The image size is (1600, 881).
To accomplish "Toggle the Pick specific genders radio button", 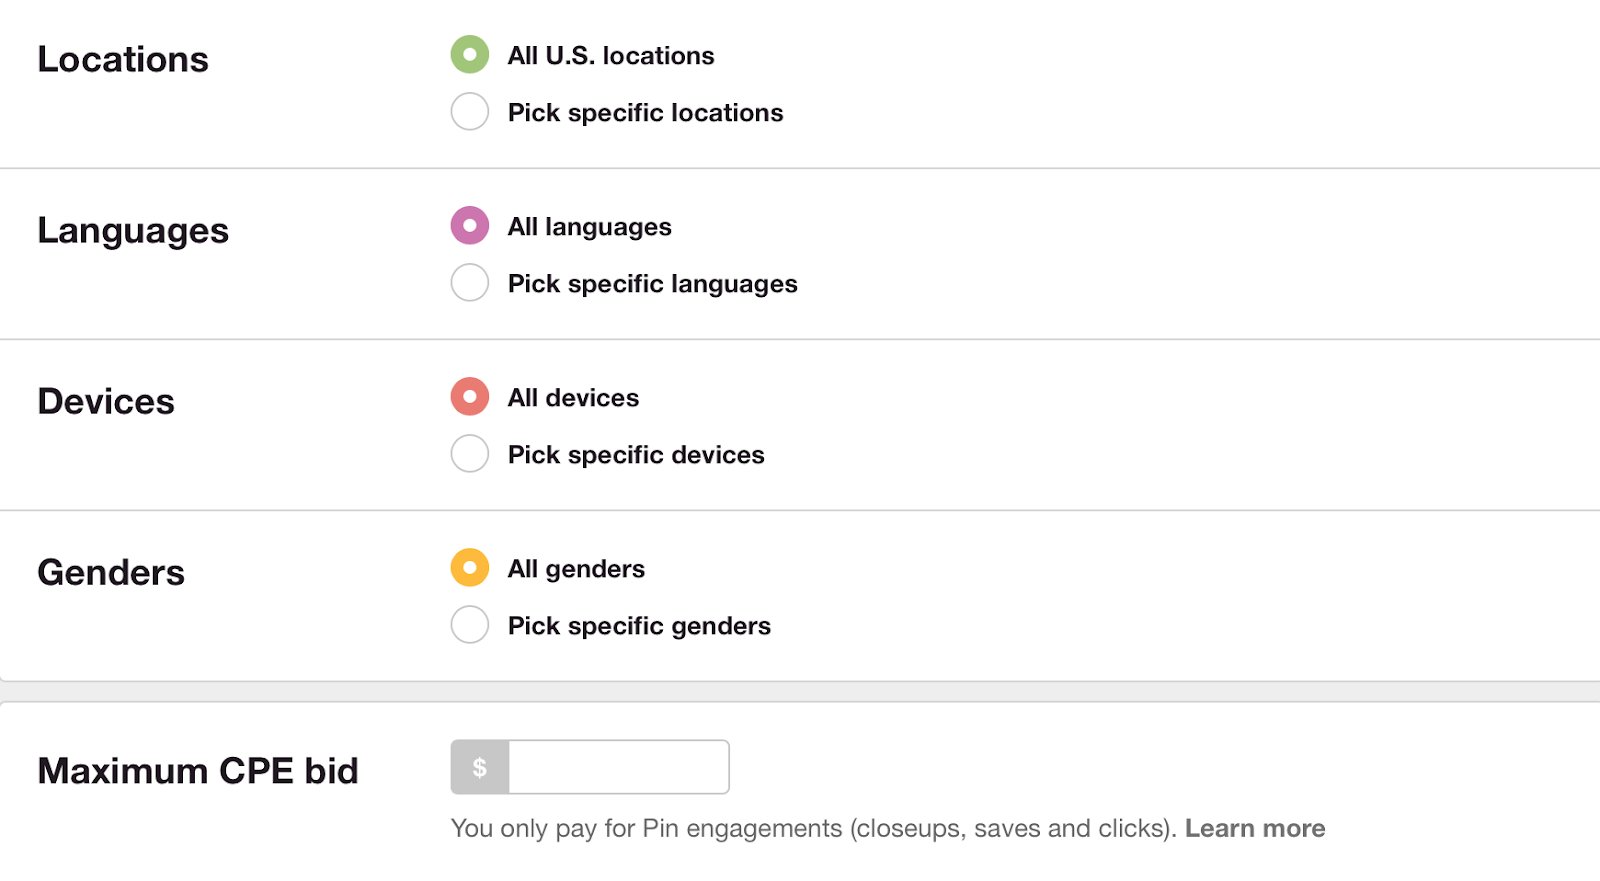I will point(470,625).
